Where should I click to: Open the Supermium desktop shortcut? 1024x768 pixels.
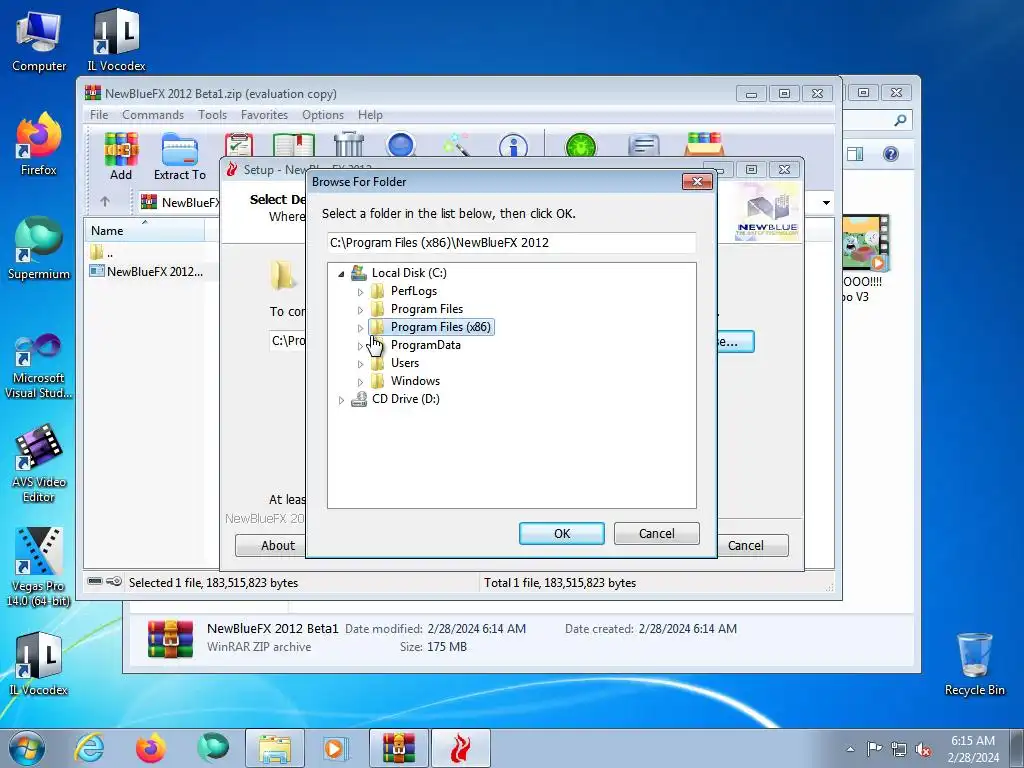click(39, 248)
